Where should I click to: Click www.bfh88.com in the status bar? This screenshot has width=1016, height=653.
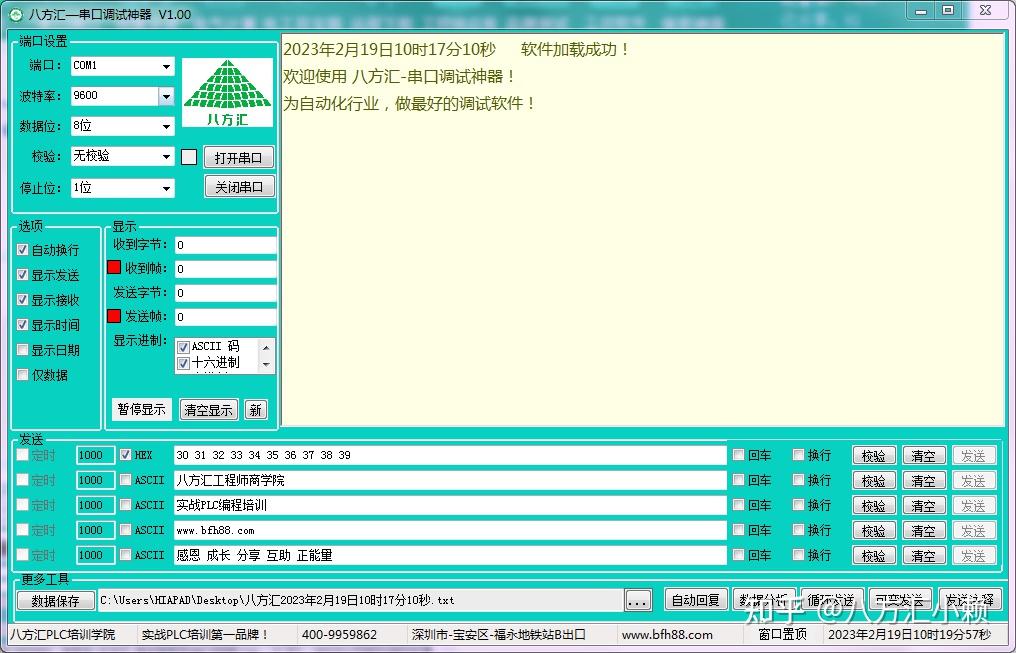tap(667, 635)
